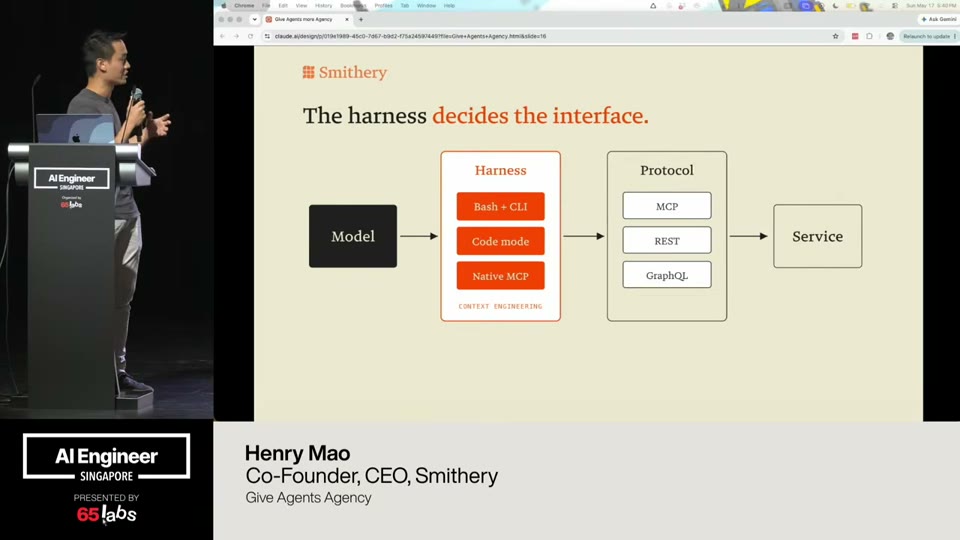960x540 pixels.
Task: Open a new browser tab
Action: (361, 20)
